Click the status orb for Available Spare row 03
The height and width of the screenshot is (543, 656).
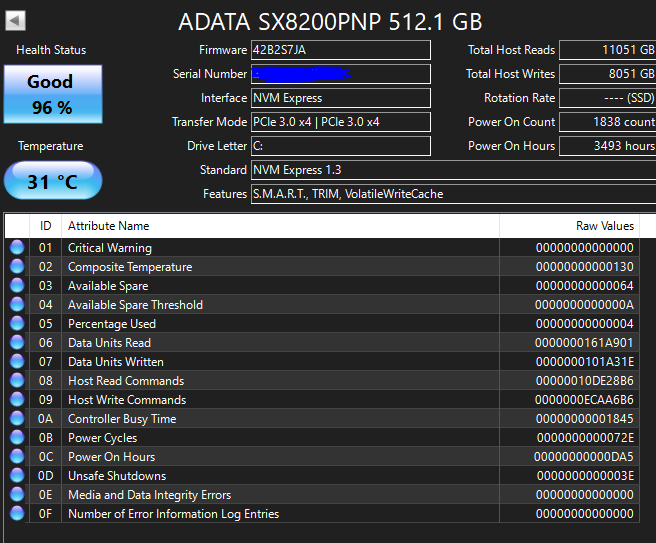17,286
